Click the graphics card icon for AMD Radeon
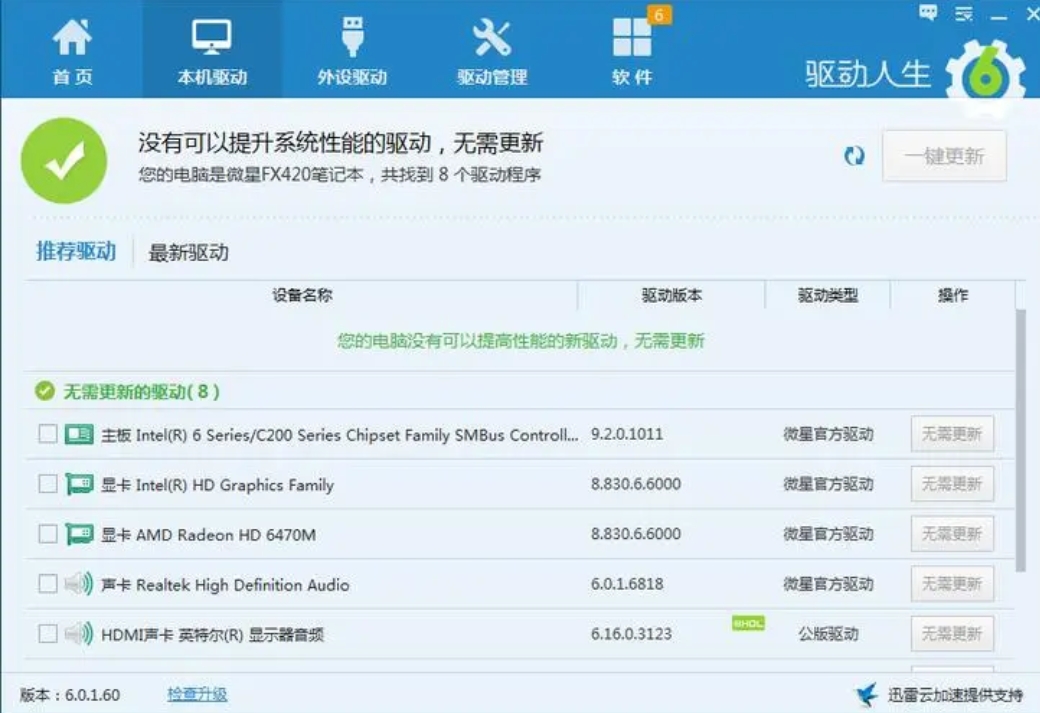The width and height of the screenshot is (1040, 713). point(79,535)
